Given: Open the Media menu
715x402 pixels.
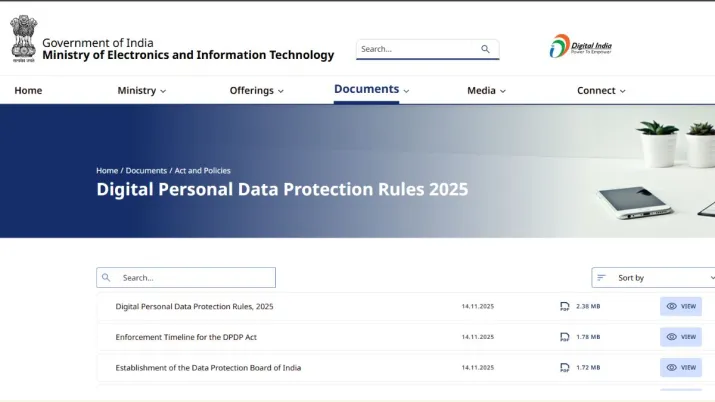Looking at the screenshot, I should point(486,90).
